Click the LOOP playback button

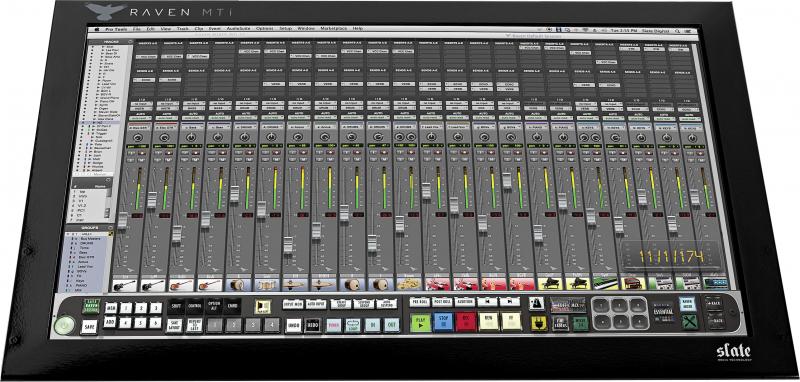pos(353,325)
